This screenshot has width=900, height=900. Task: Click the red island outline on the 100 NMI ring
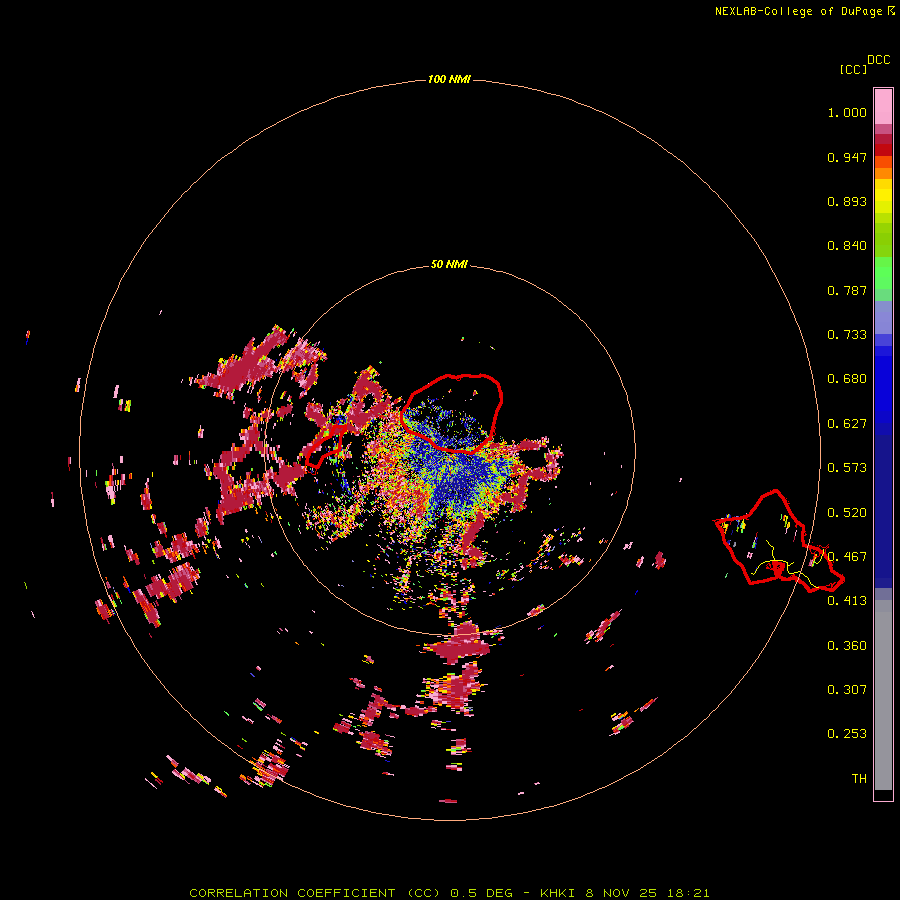click(779, 541)
